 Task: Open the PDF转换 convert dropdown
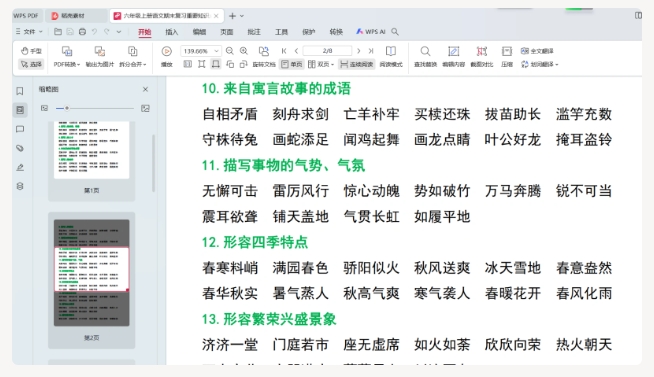pyautogui.click(x=67, y=57)
